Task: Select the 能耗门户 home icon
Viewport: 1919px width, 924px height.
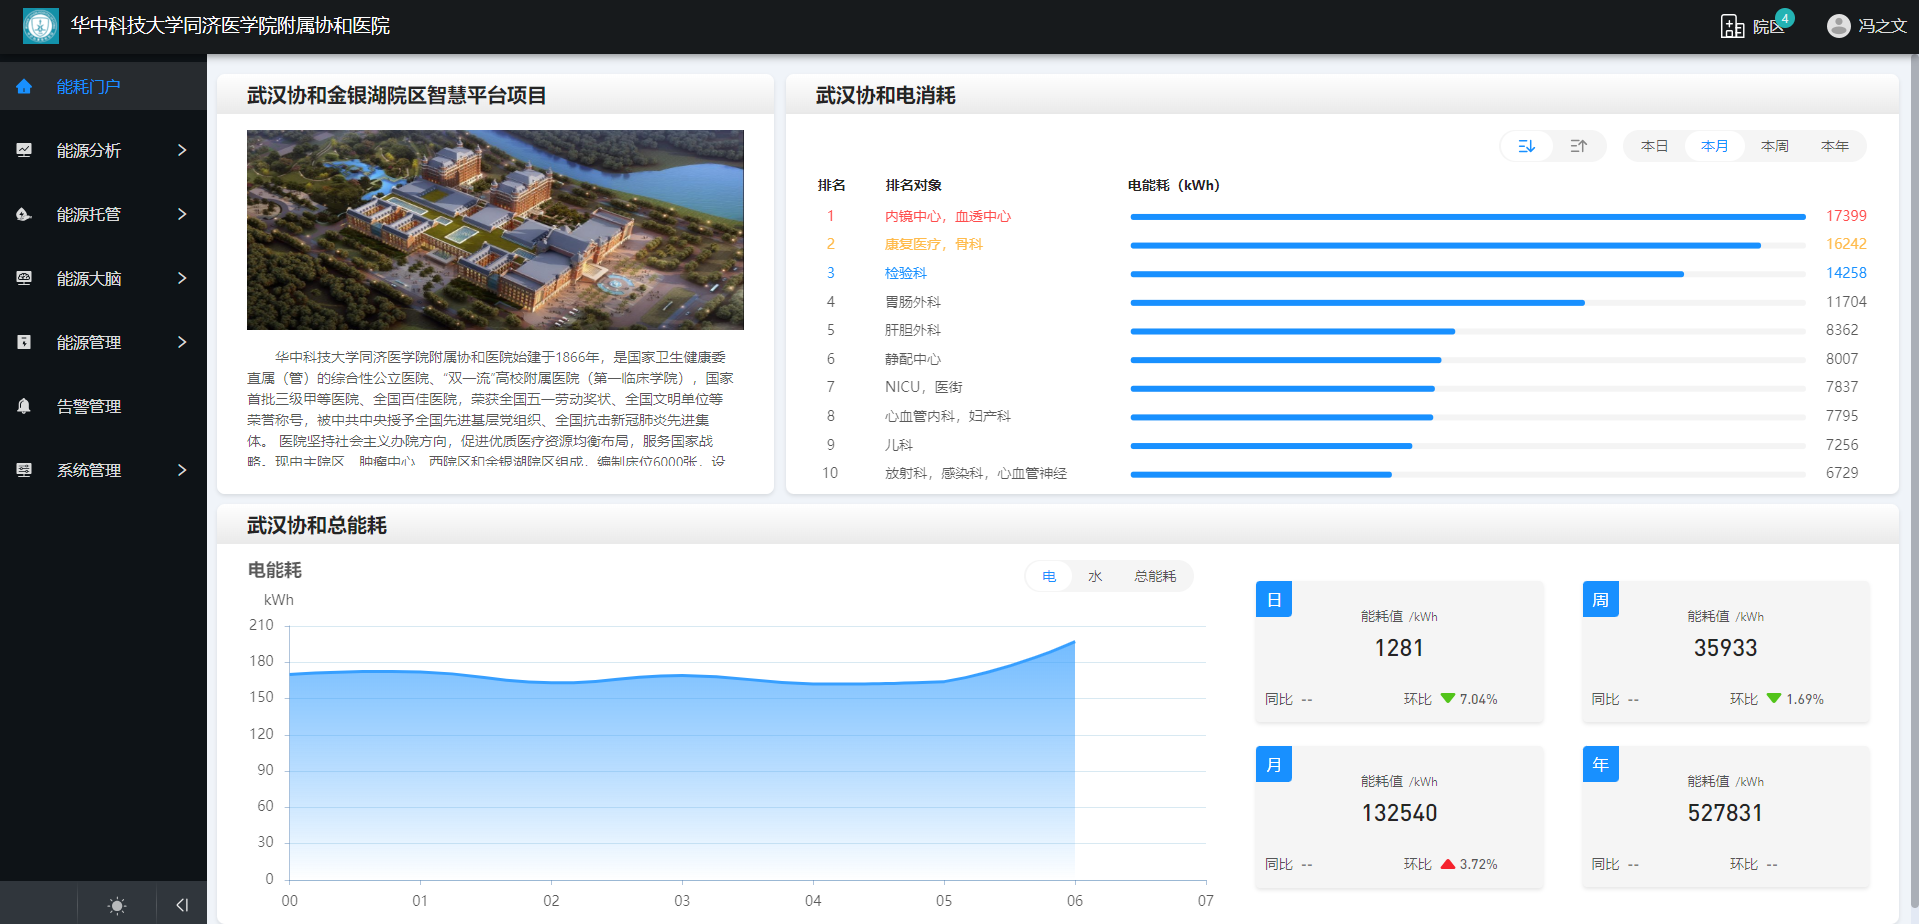Action: pos(23,86)
